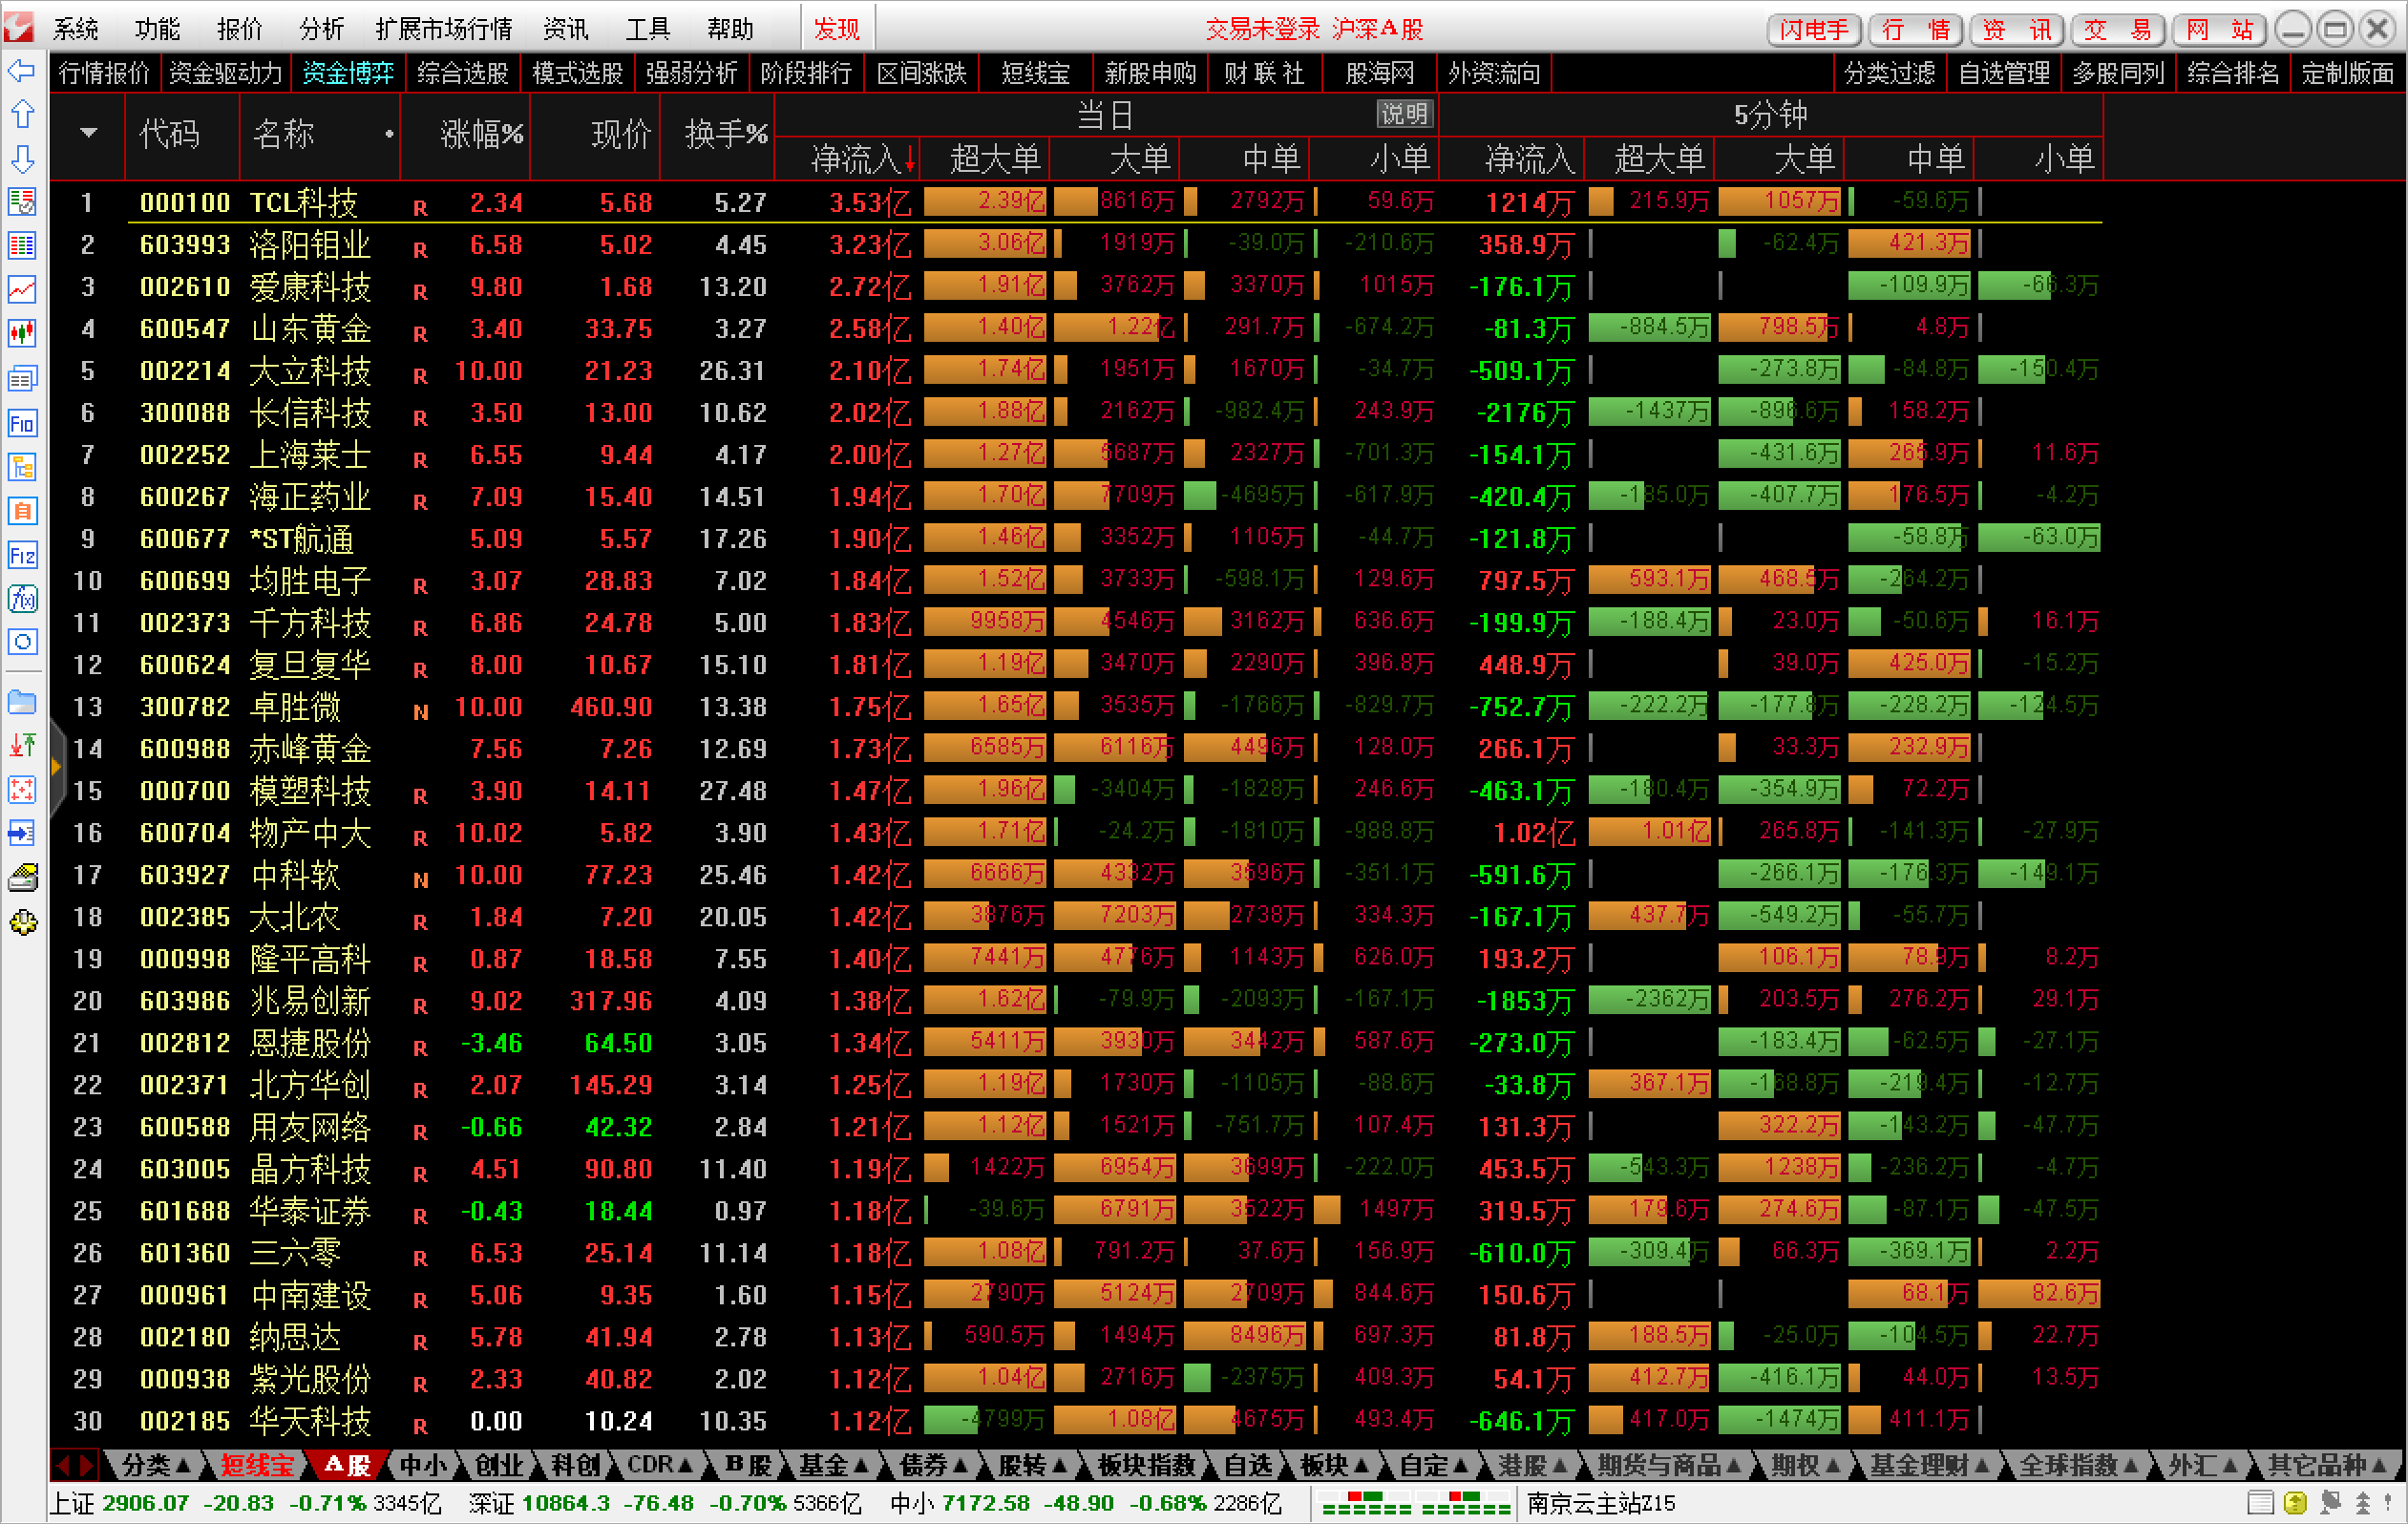Click the 网站 button at top right

pyautogui.click(x=2219, y=29)
